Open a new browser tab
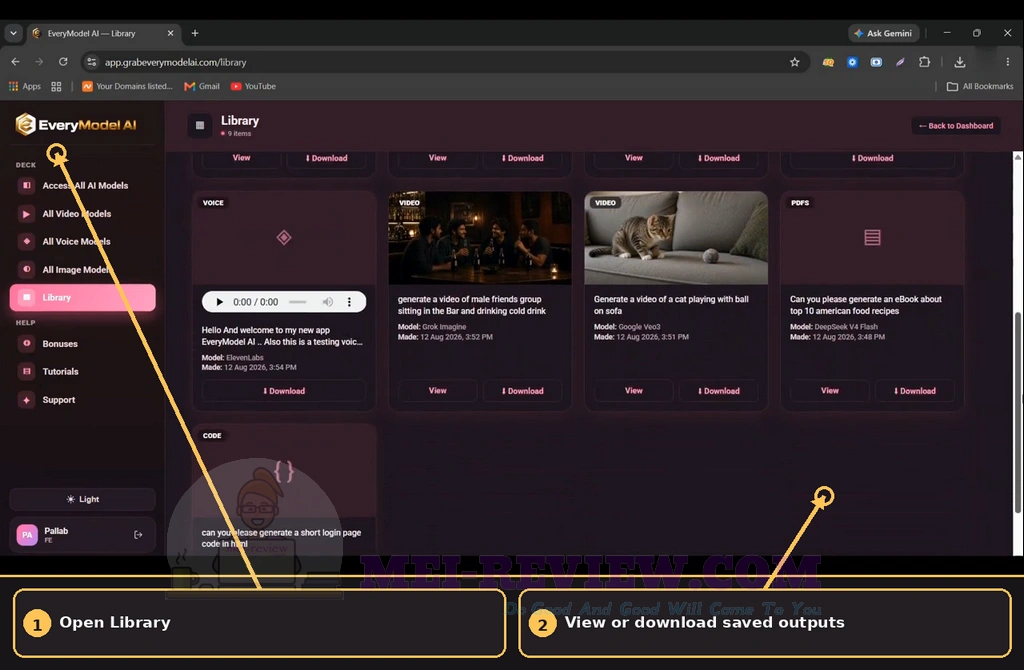This screenshot has width=1024, height=670. tap(195, 33)
